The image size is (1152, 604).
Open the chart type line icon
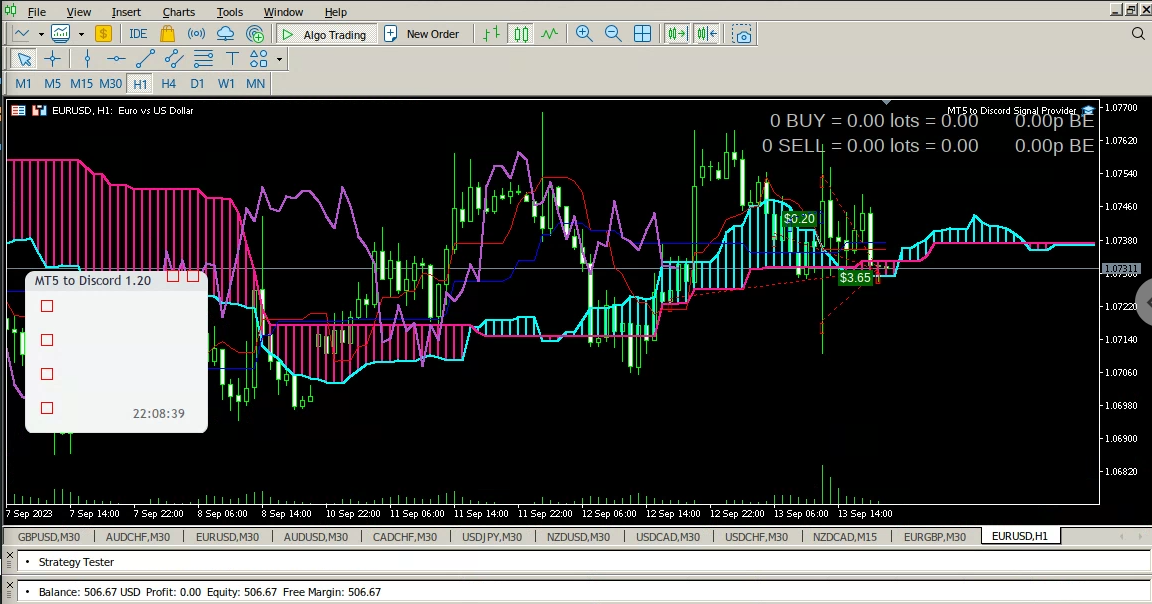tap(22, 34)
